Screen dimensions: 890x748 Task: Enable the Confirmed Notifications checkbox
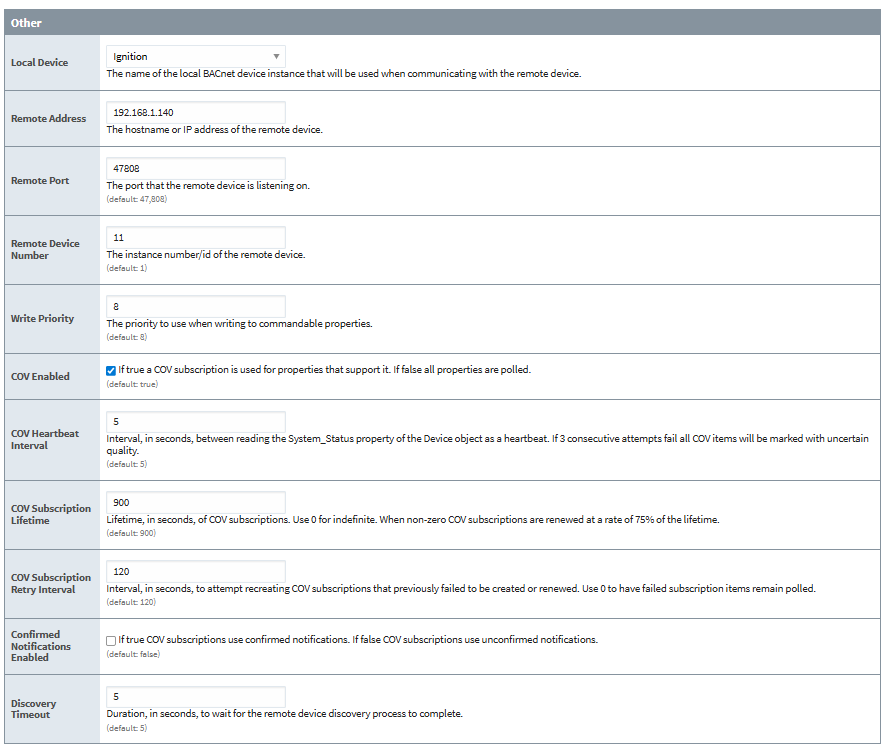point(111,641)
